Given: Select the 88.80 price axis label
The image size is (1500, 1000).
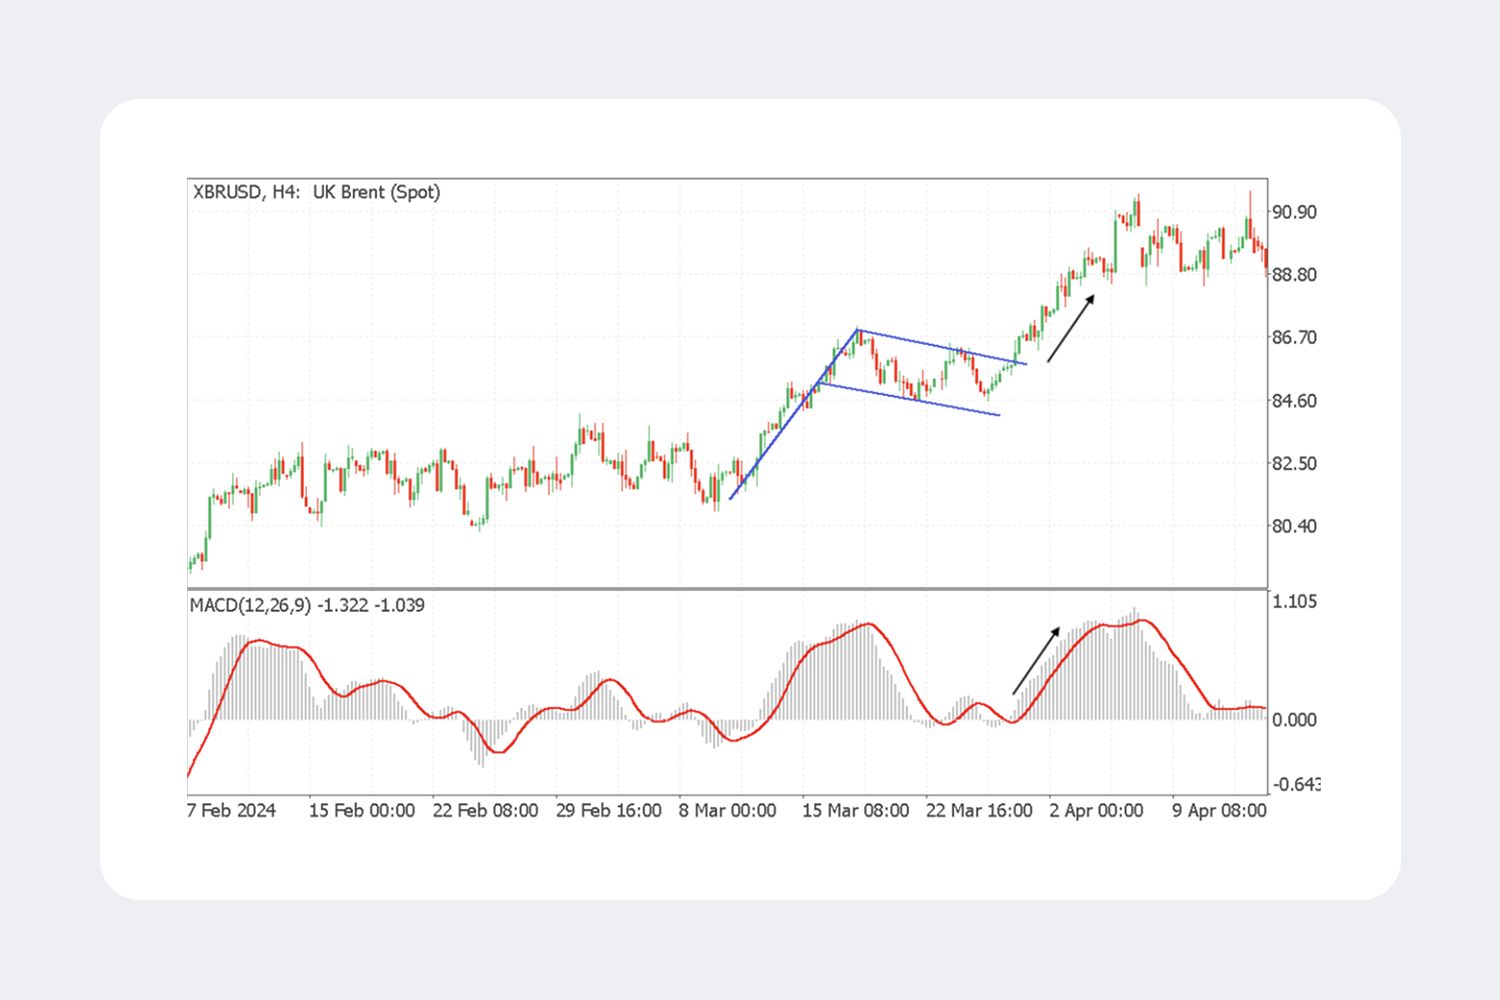Looking at the screenshot, I should pyautogui.click(x=1294, y=275).
